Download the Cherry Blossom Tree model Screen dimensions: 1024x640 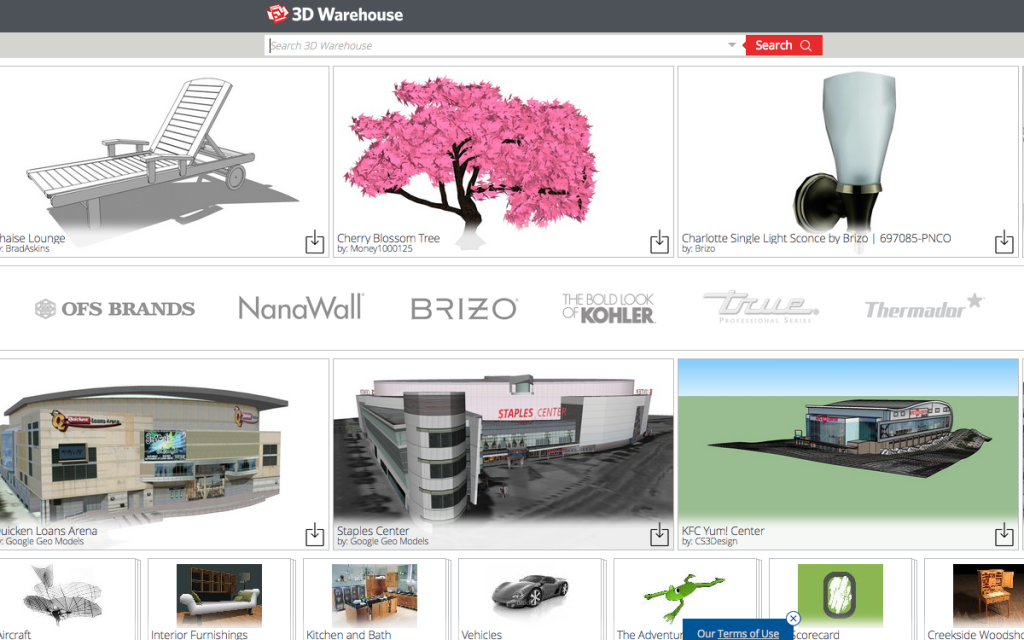pos(660,242)
